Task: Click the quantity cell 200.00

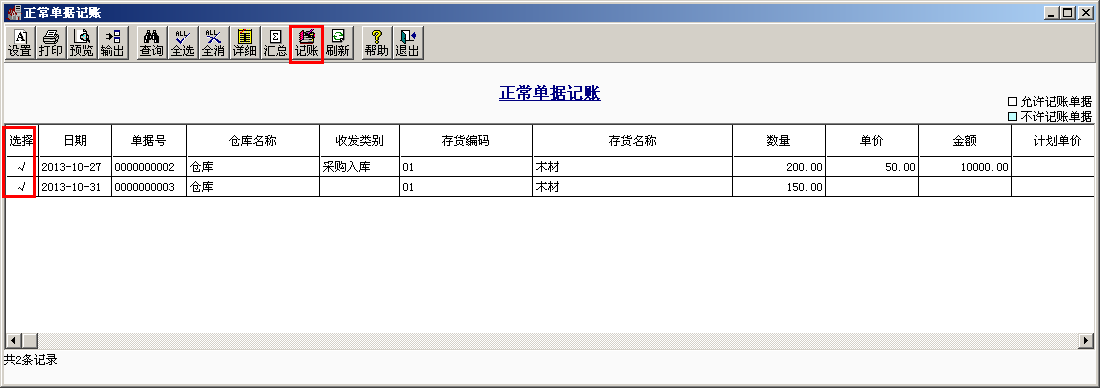Action: coord(779,167)
